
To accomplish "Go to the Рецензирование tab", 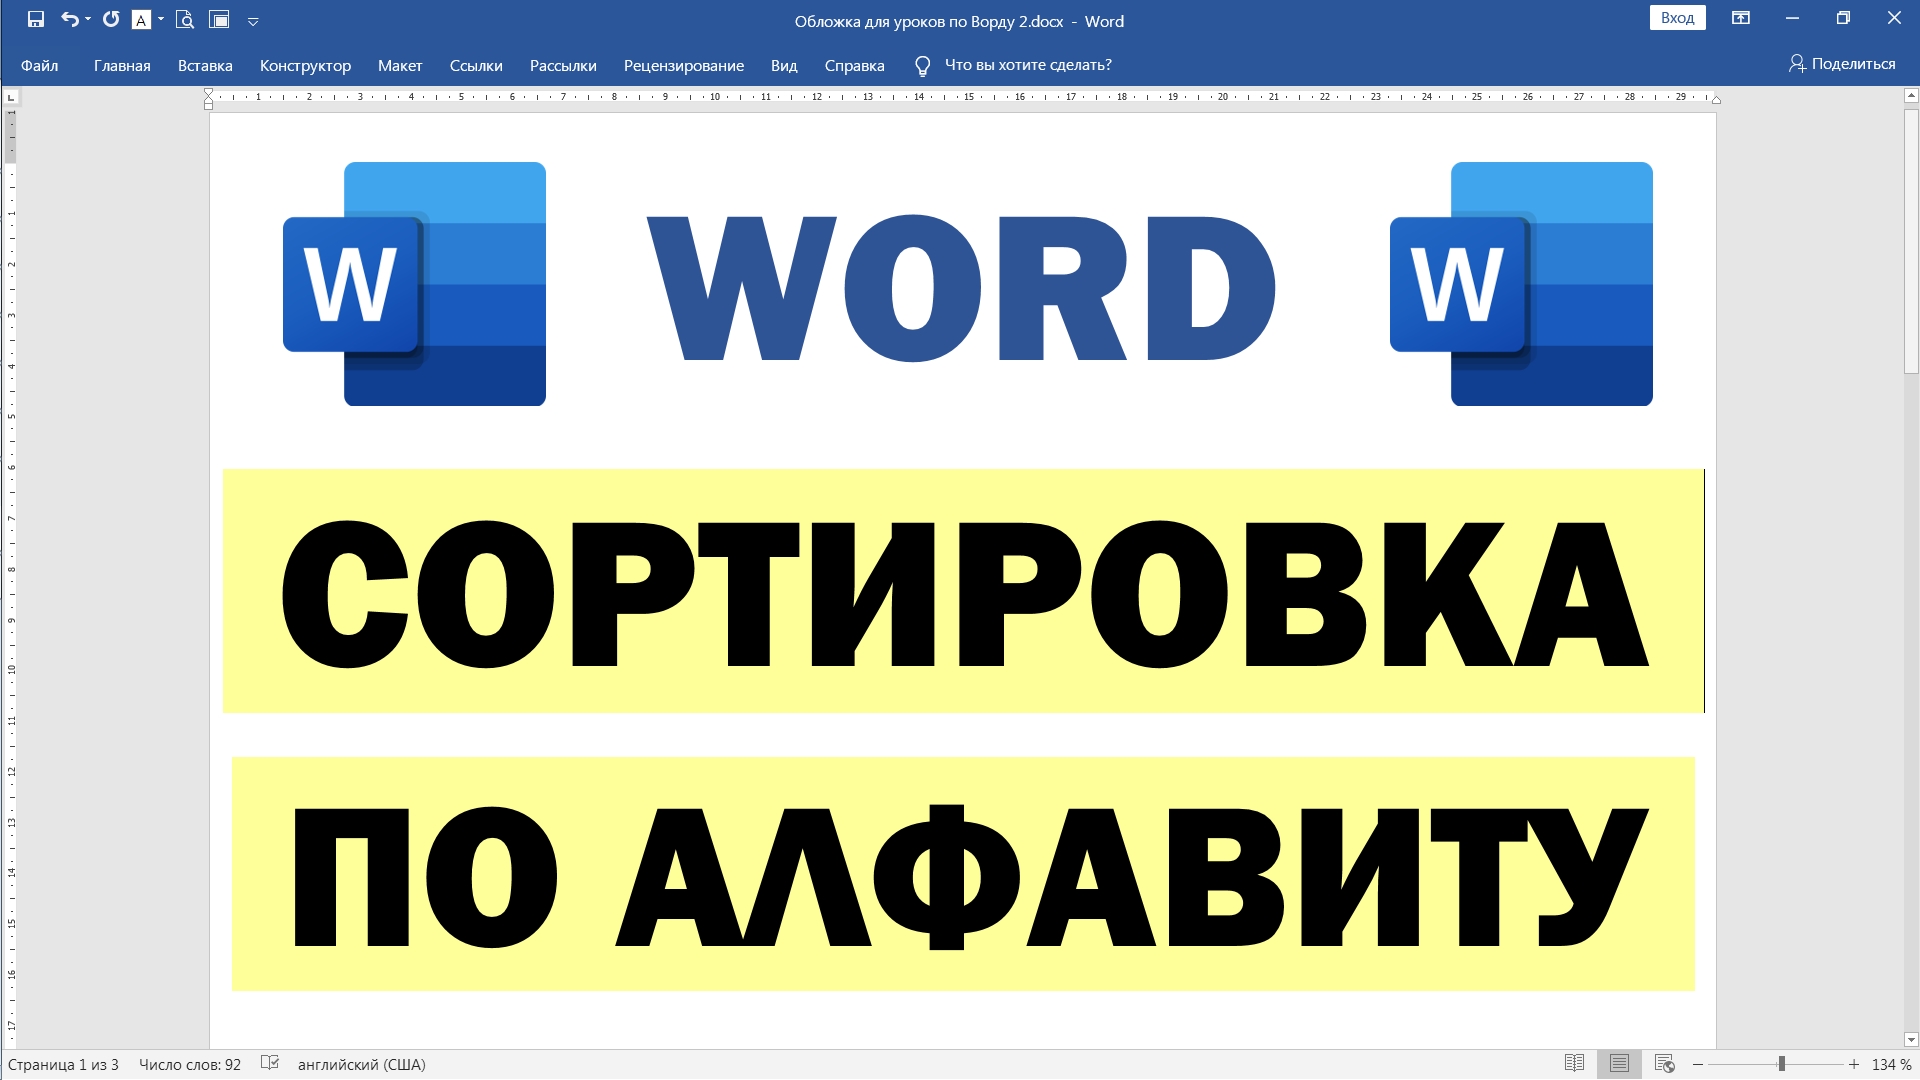I will (x=684, y=65).
